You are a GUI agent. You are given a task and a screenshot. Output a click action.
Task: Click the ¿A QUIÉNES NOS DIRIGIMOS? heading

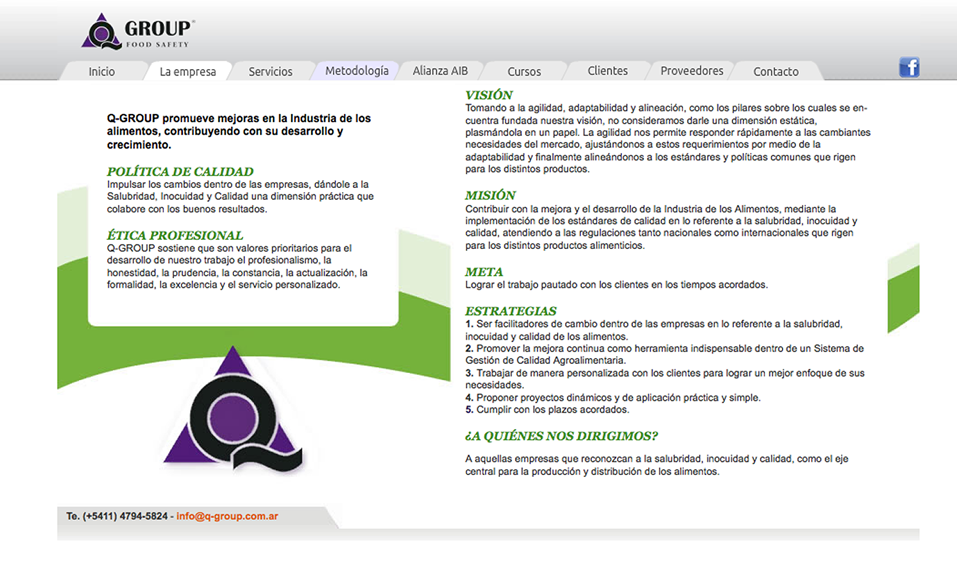click(x=562, y=436)
